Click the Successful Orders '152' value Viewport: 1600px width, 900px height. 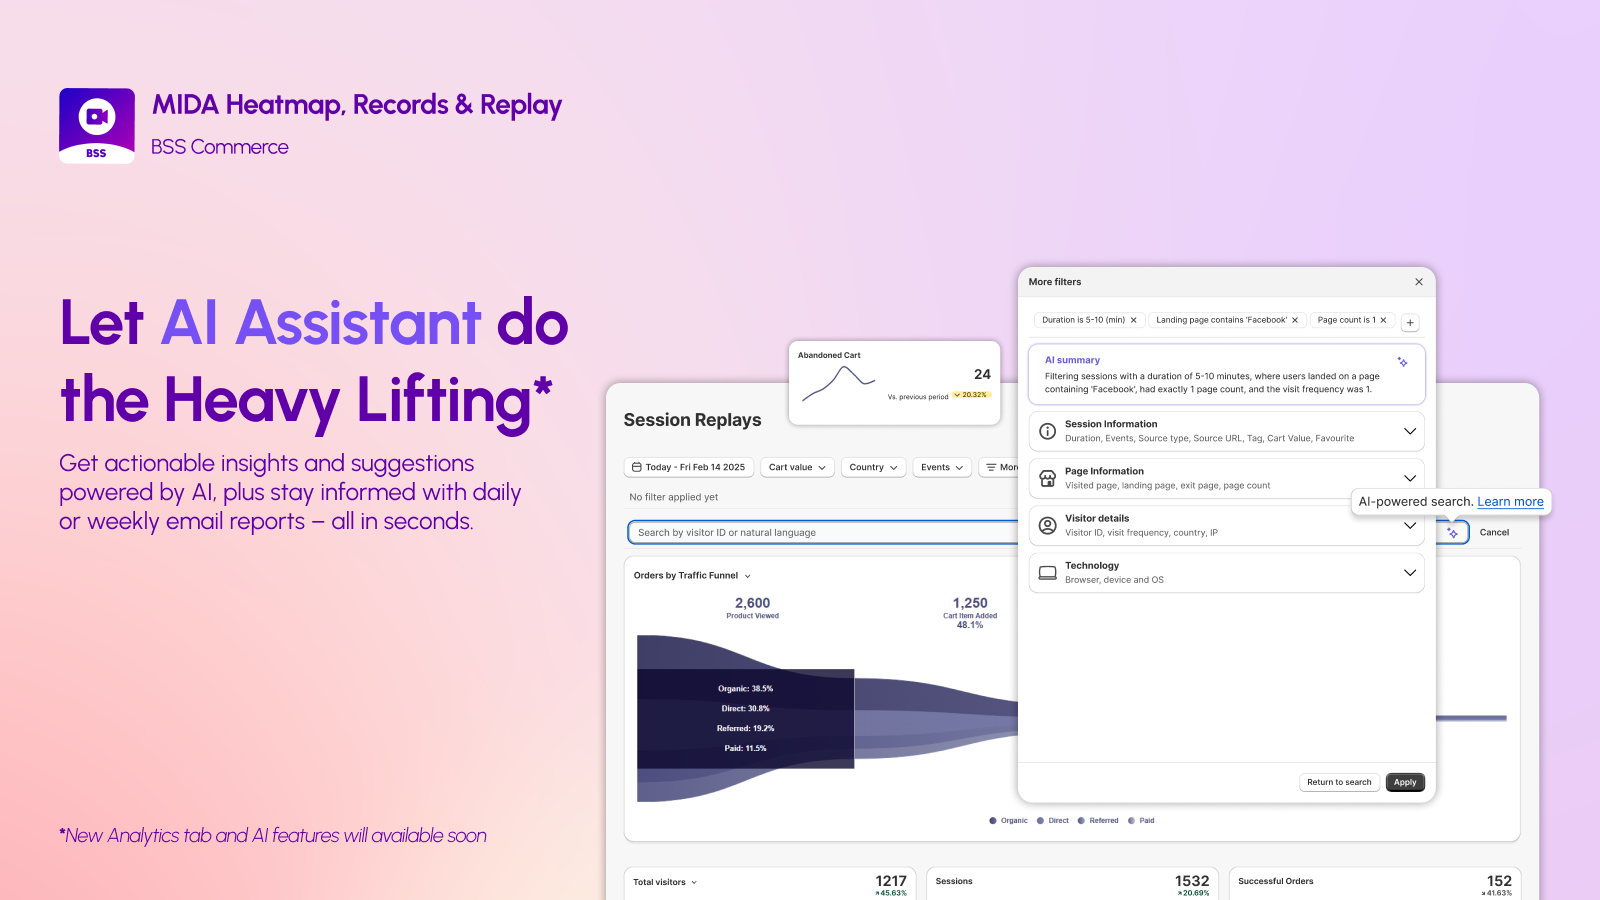[x=1499, y=881]
